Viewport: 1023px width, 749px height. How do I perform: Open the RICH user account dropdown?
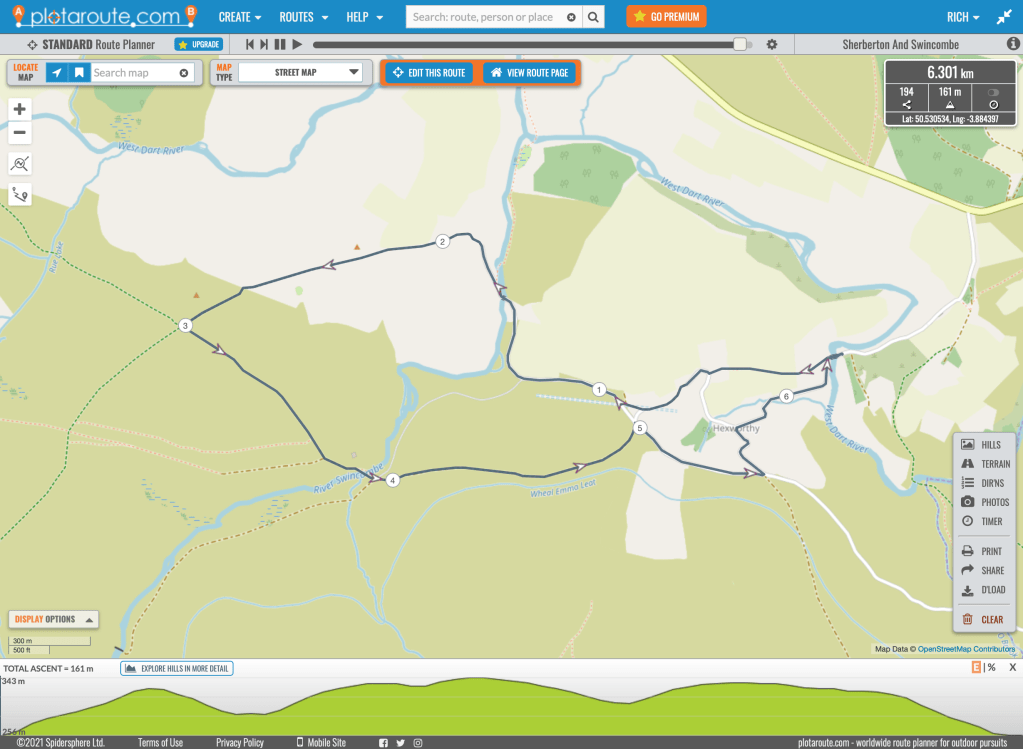coord(963,17)
